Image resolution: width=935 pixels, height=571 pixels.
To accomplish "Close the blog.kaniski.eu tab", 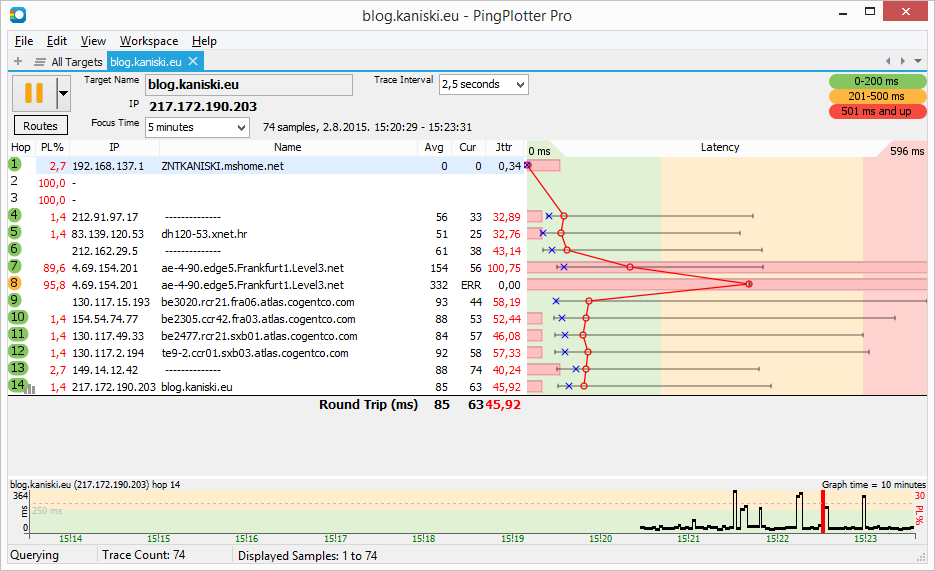I will pos(193,61).
